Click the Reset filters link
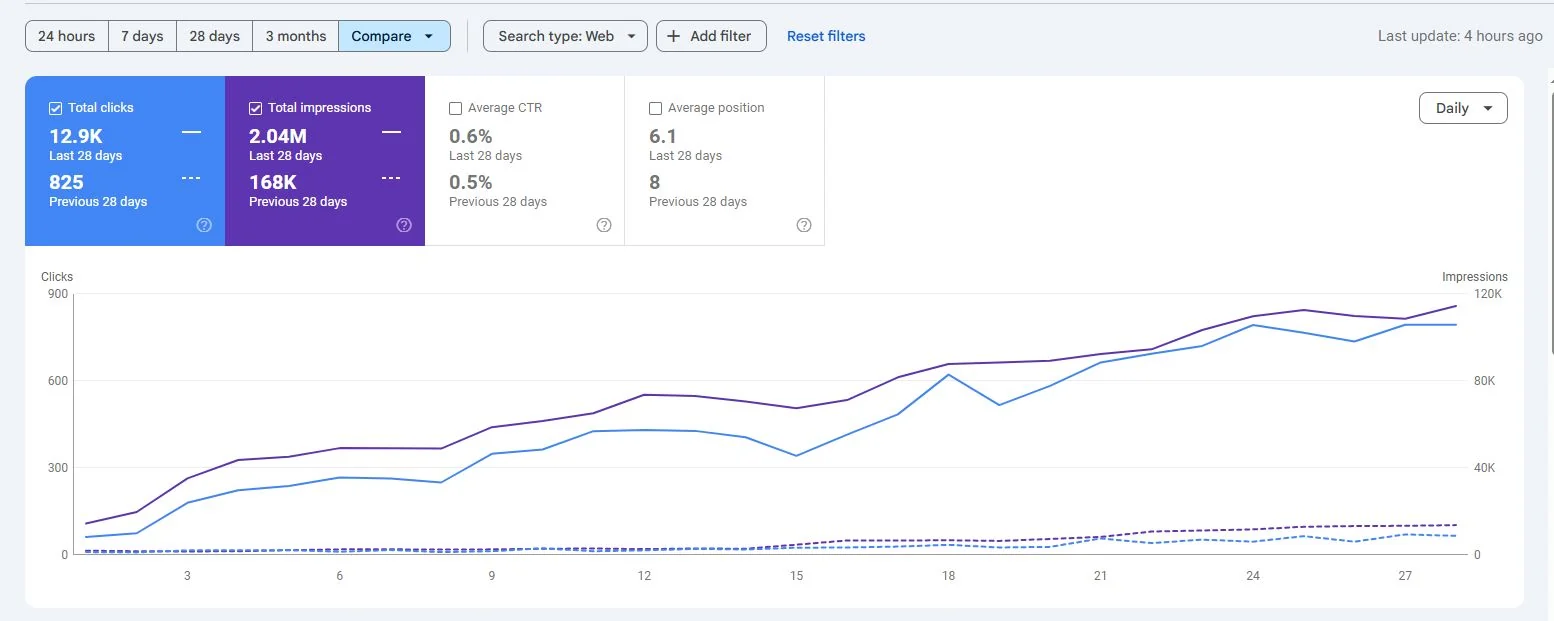This screenshot has height=621, width=1554. point(826,36)
